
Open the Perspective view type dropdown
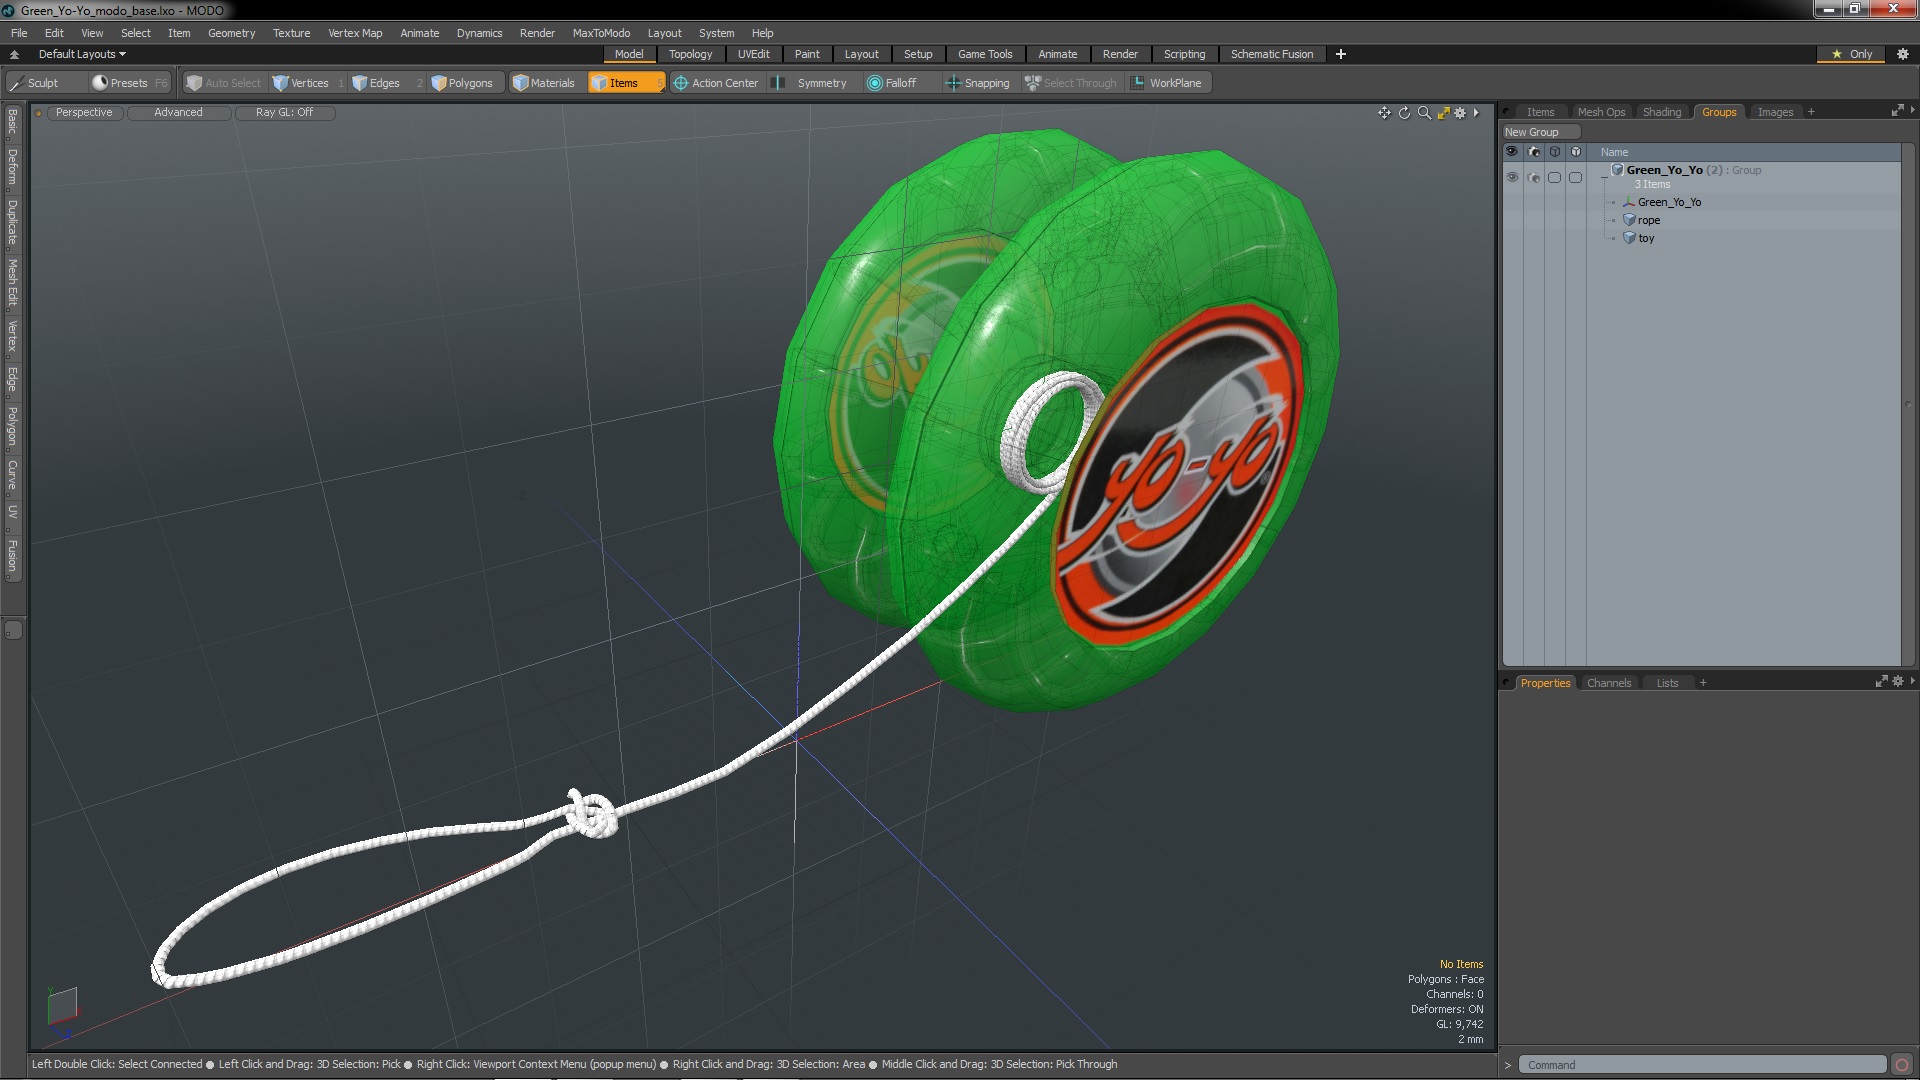point(84,112)
